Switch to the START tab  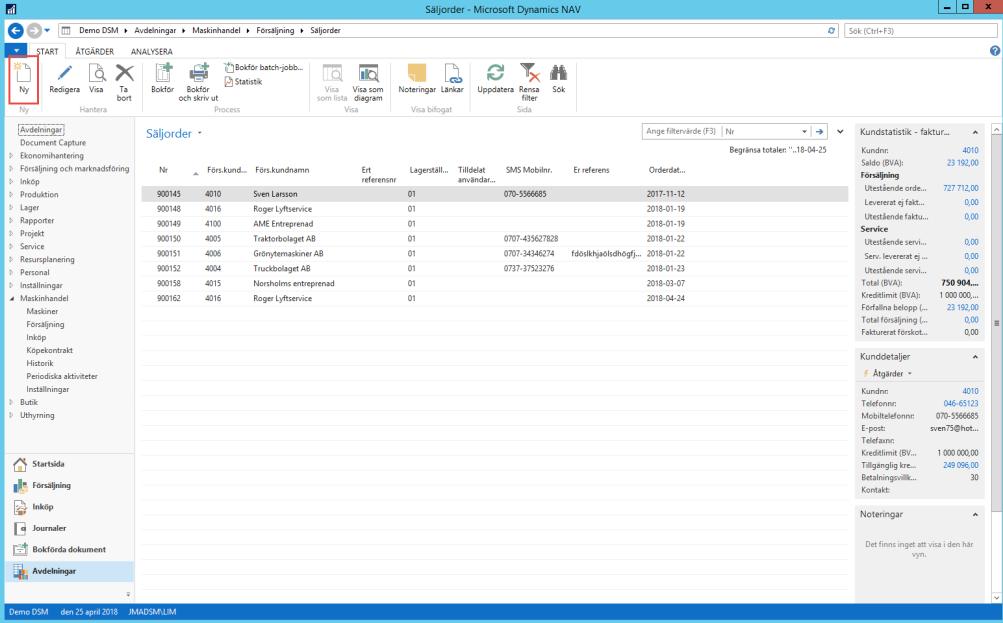(47, 51)
